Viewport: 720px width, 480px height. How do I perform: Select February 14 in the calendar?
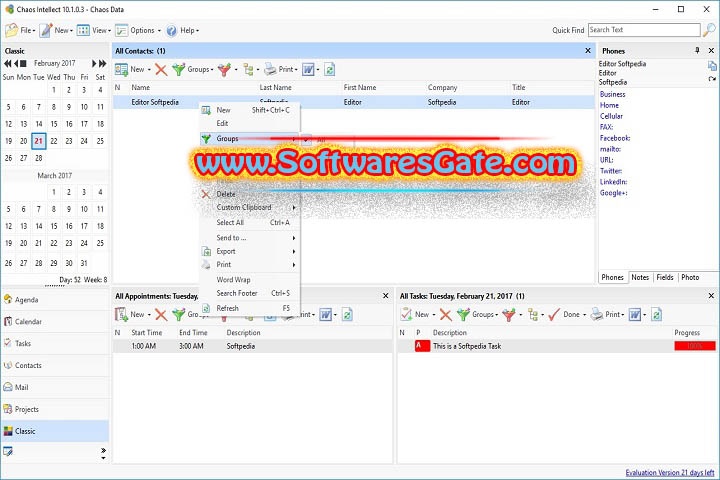(39, 124)
